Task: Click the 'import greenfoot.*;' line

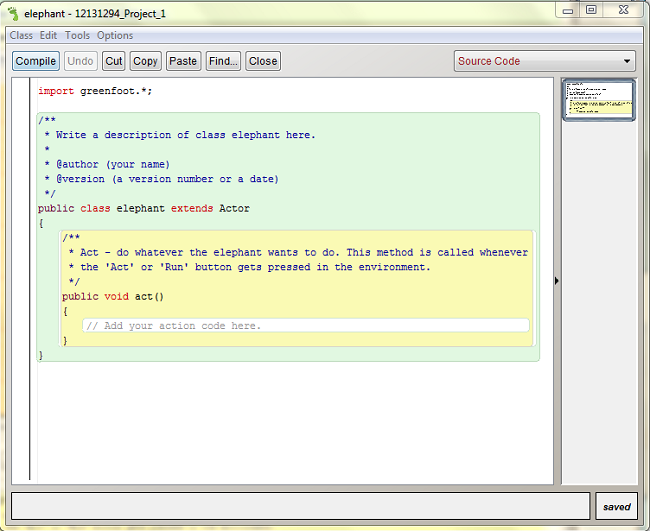Action: point(95,91)
